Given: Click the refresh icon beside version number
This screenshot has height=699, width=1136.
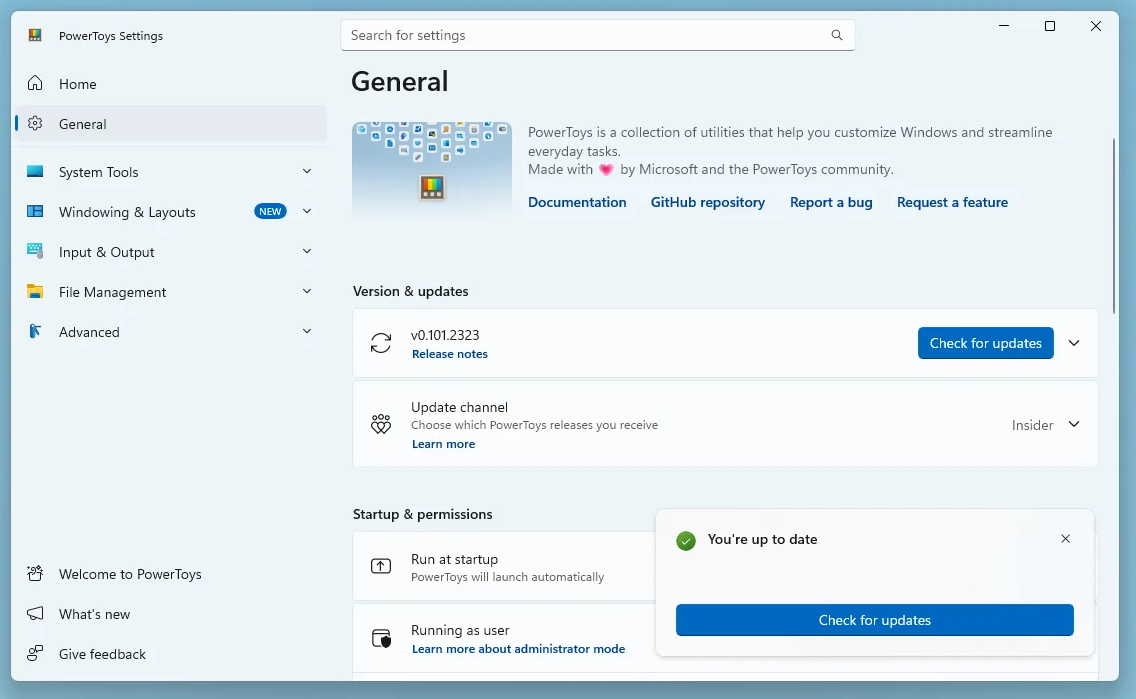Looking at the screenshot, I should point(381,343).
